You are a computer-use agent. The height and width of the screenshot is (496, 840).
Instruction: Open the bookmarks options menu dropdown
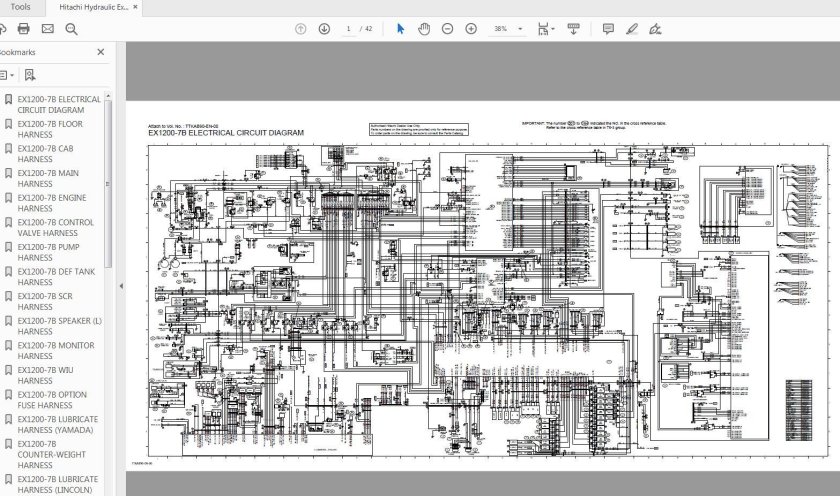coord(6,75)
